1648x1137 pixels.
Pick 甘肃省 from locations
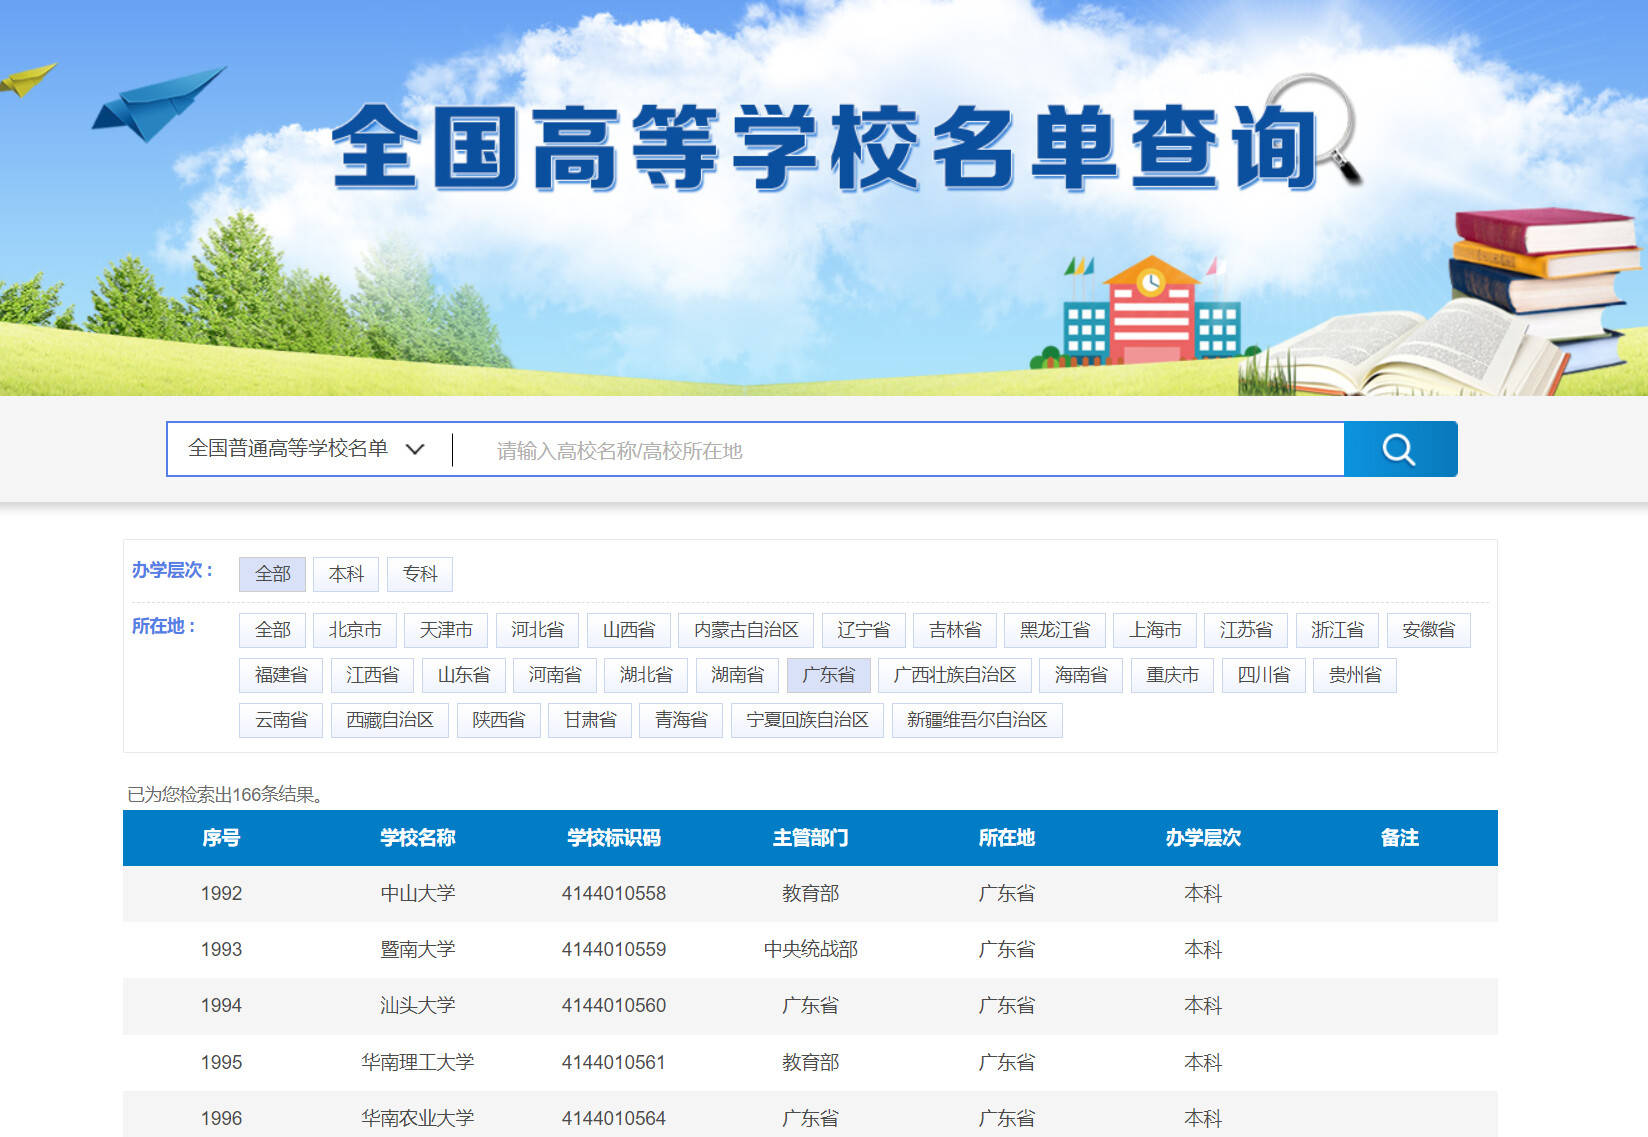click(x=590, y=720)
